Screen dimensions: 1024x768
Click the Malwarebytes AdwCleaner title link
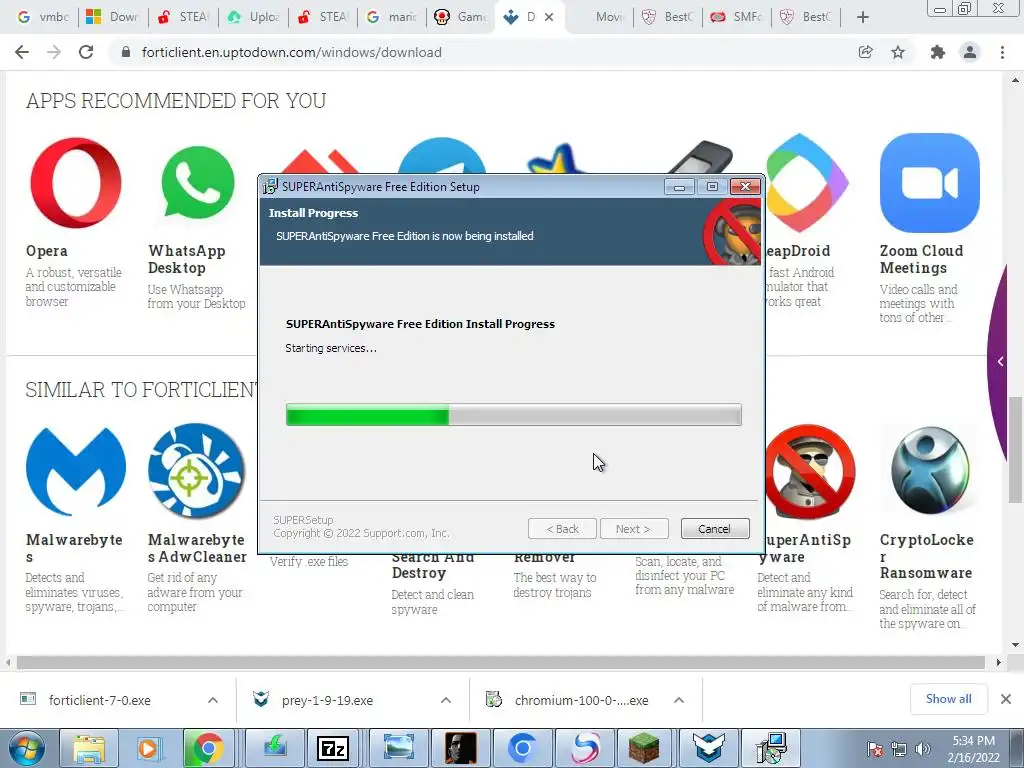point(197,549)
